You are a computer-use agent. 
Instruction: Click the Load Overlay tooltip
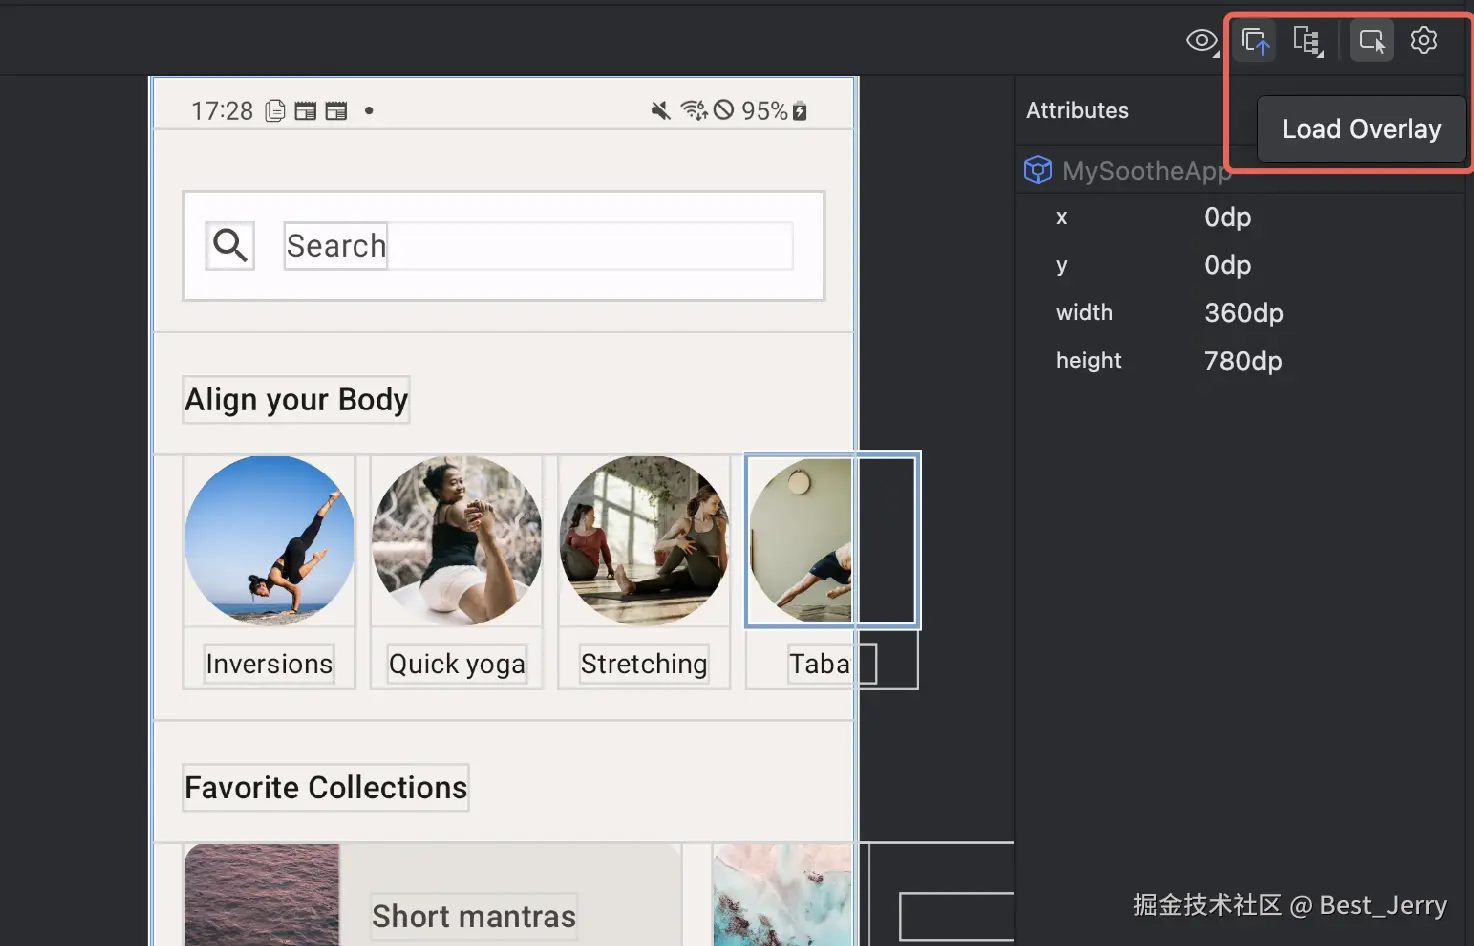coord(1361,129)
